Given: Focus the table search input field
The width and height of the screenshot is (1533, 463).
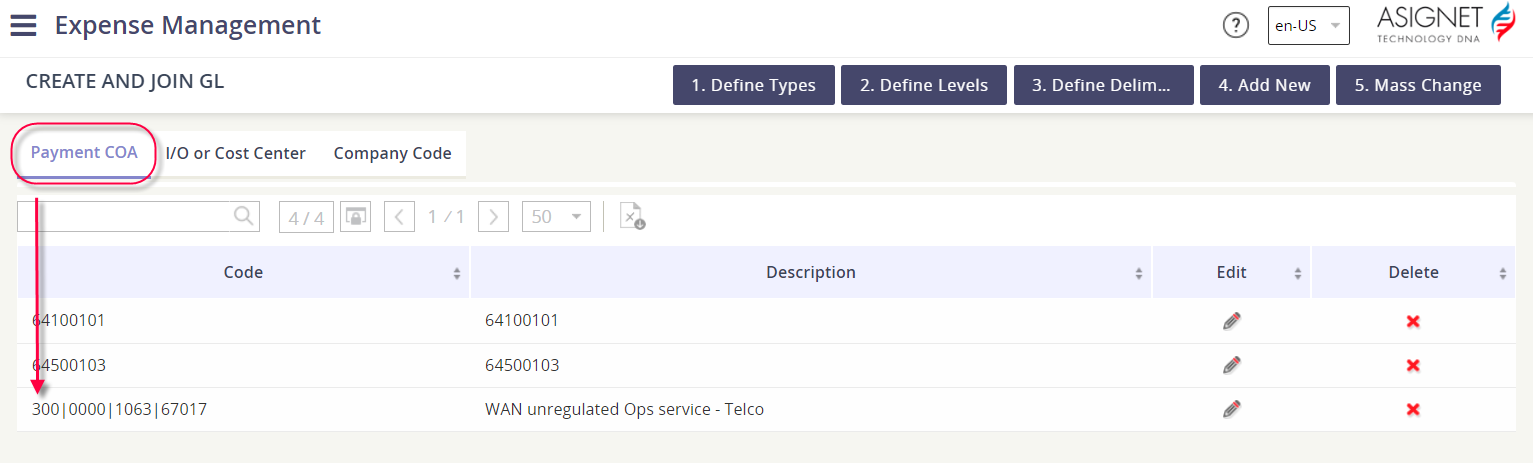Looking at the screenshot, I should 125,216.
